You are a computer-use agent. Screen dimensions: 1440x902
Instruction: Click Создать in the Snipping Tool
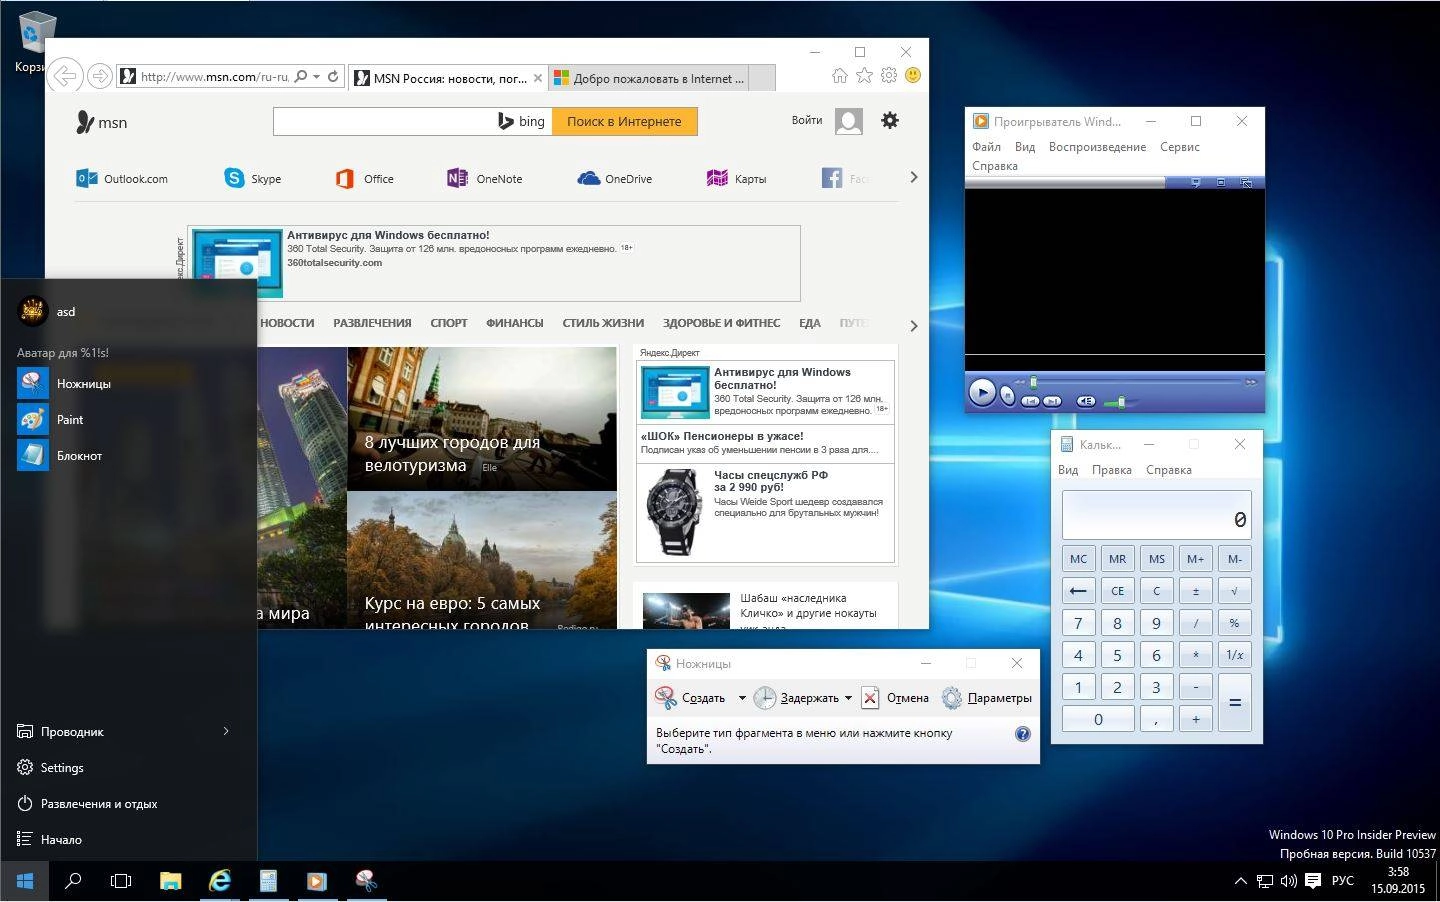click(691, 698)
